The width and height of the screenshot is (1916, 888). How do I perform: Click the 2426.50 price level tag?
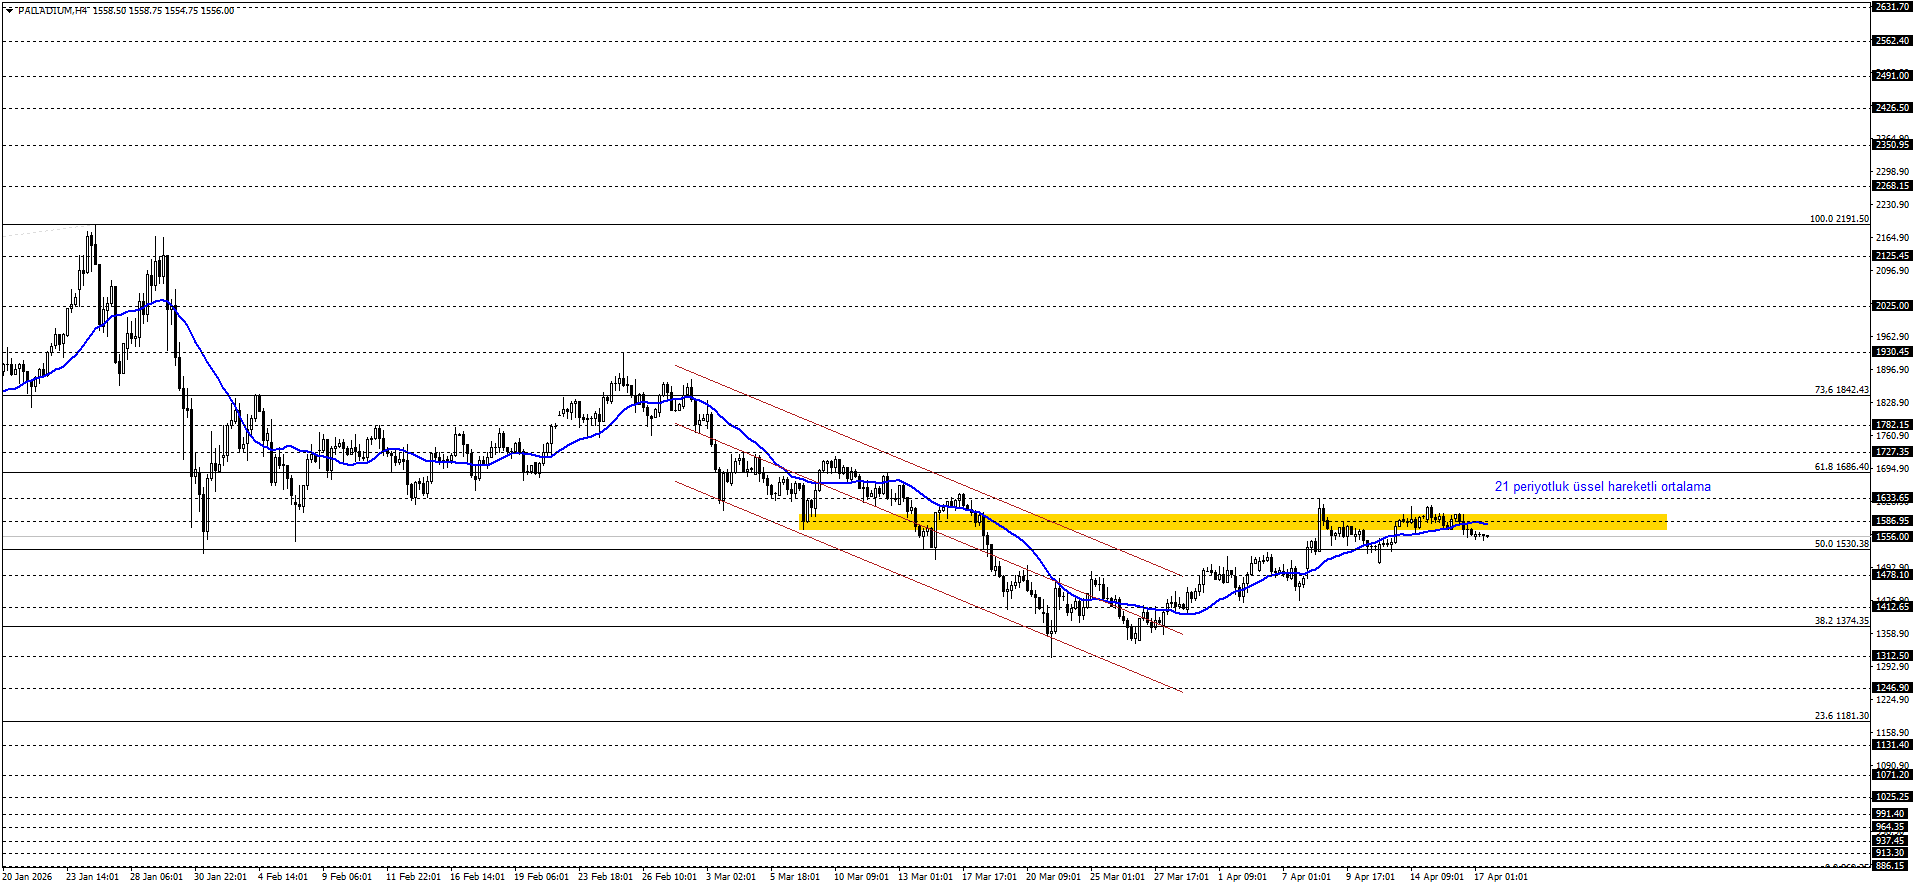1892,108
